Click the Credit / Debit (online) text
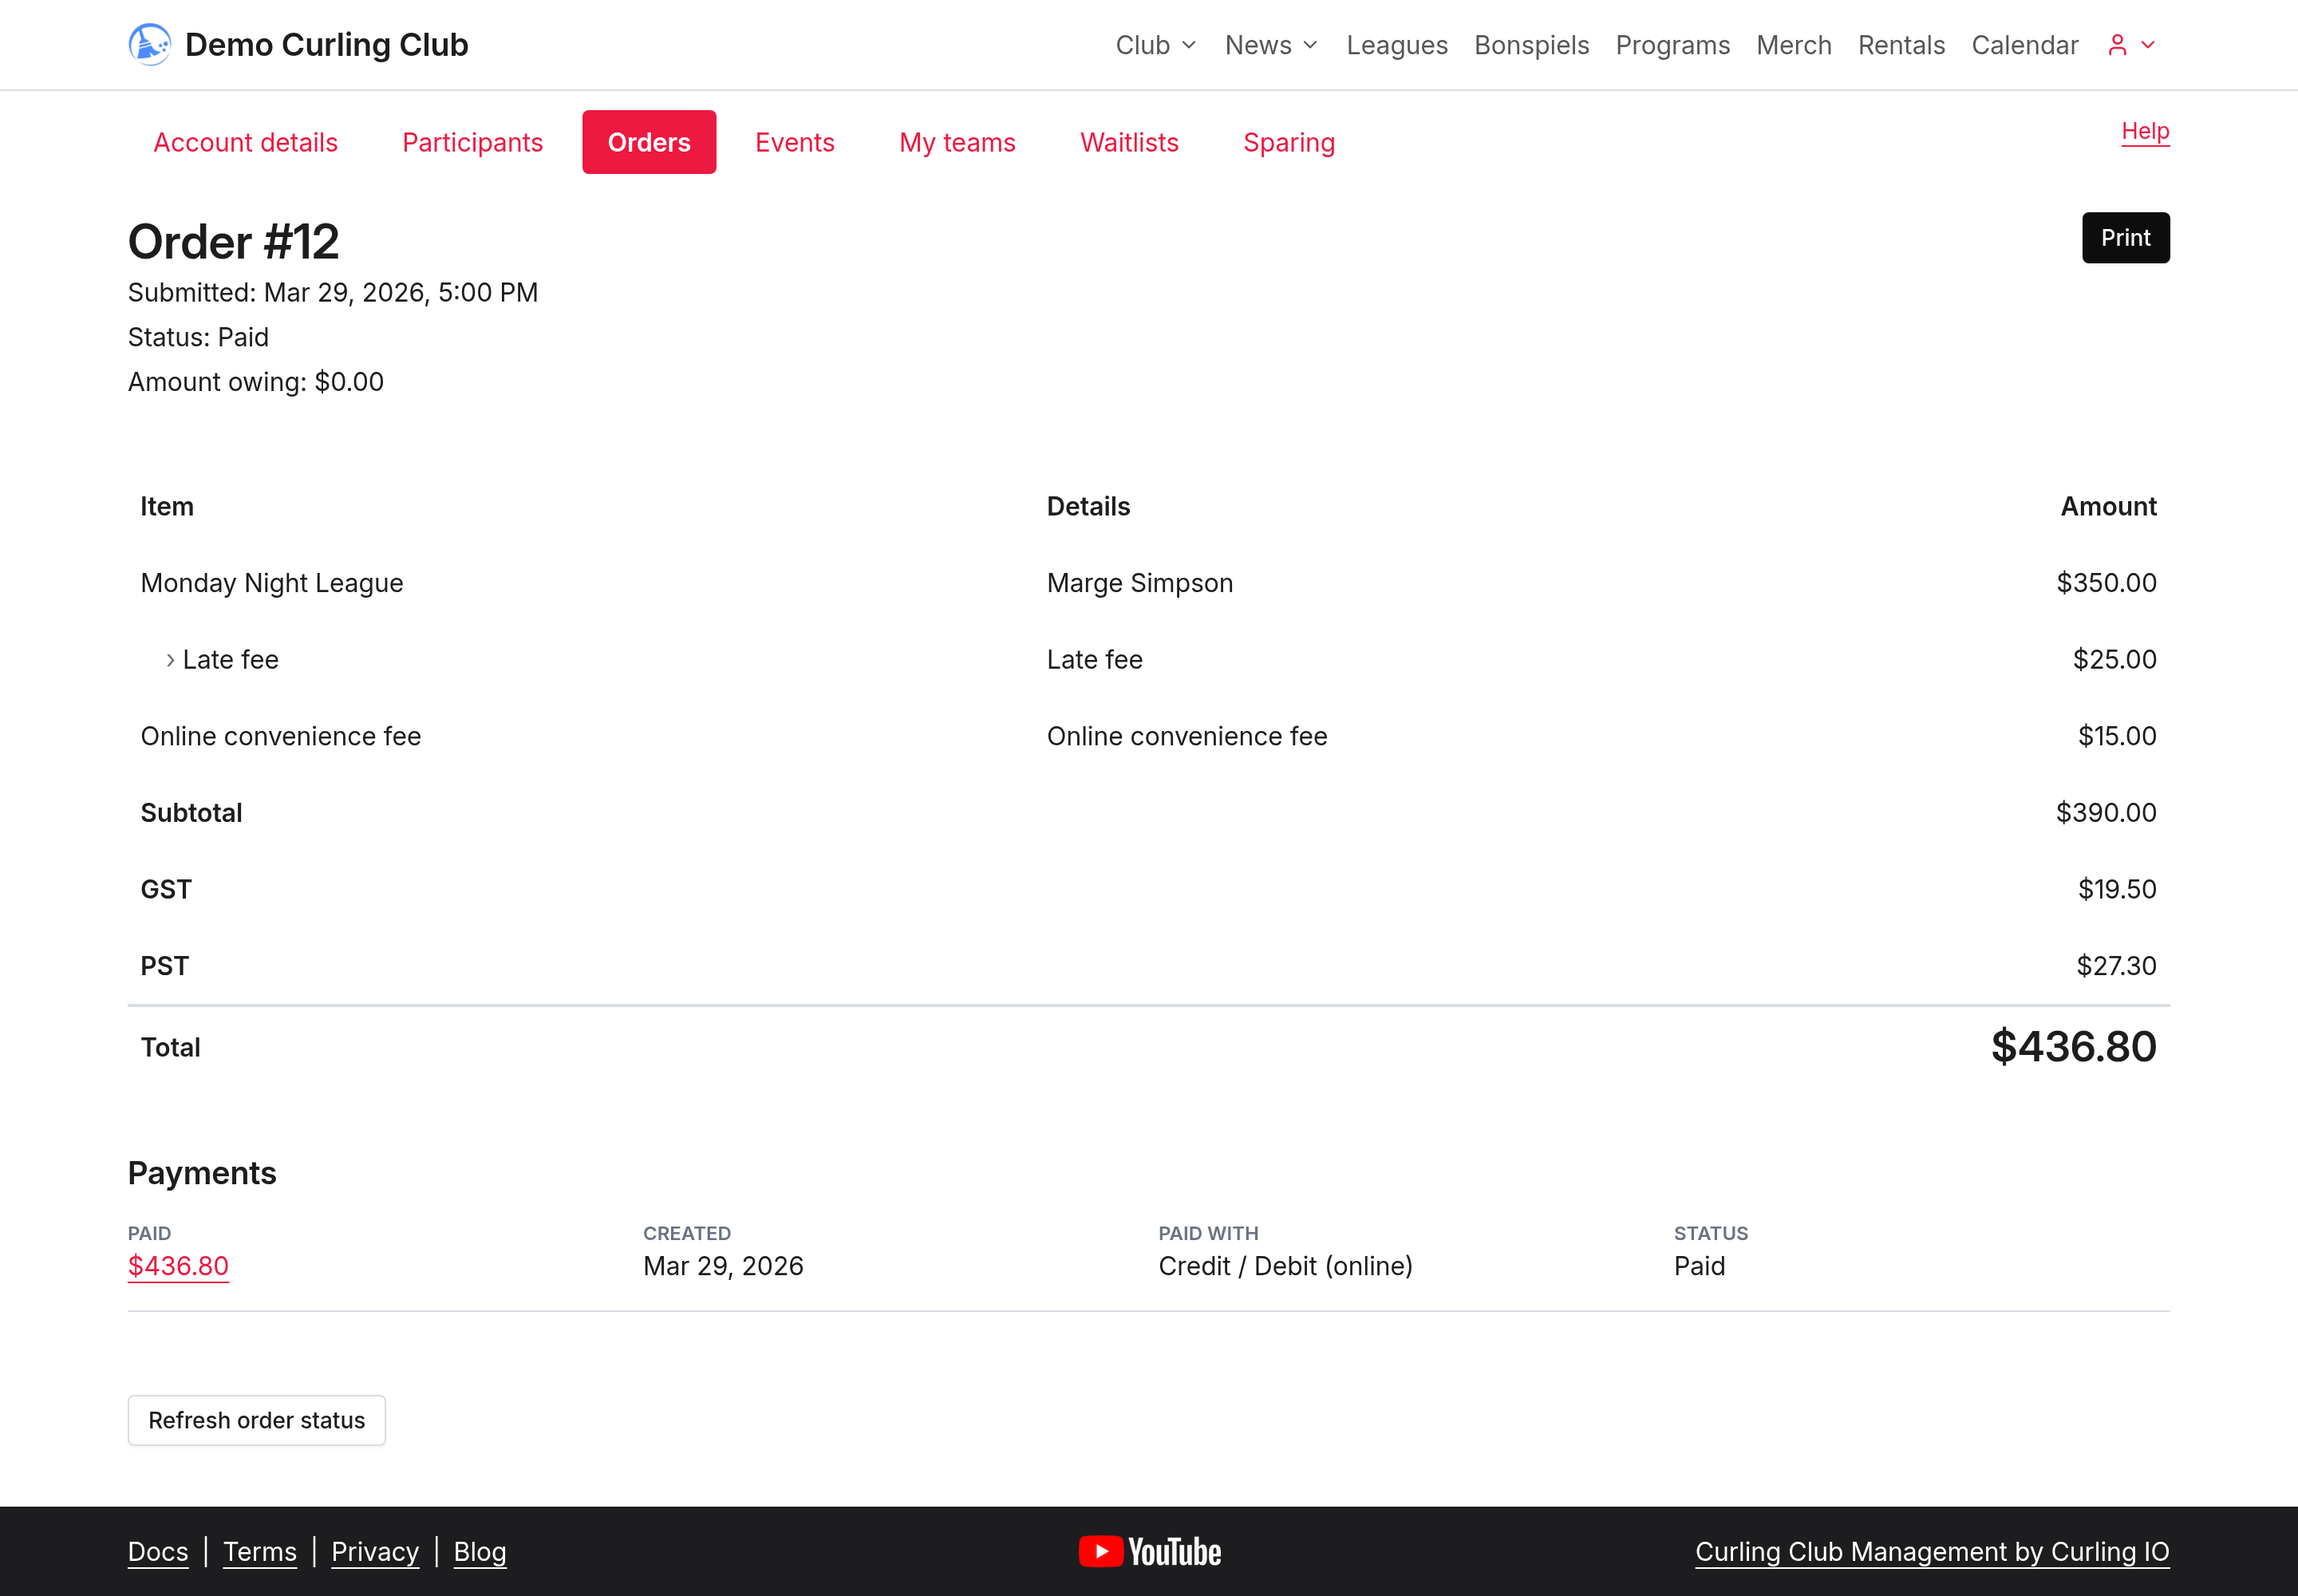 point(1285,1266)
